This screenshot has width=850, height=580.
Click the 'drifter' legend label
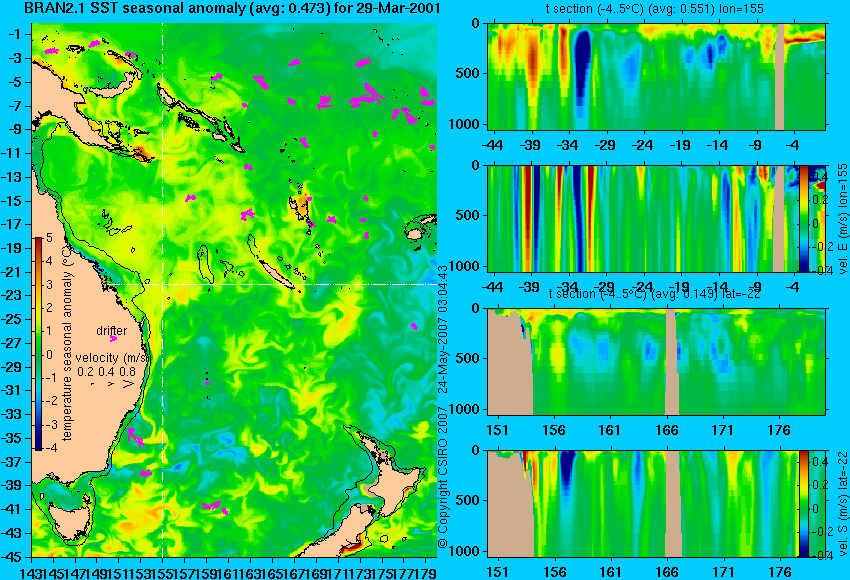tap(112, 331)
